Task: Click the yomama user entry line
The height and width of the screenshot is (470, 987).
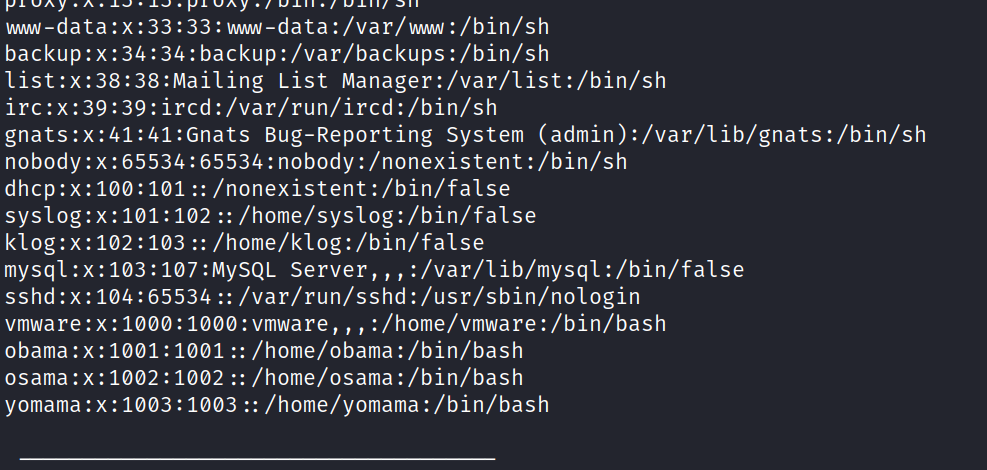Action: 277,405
